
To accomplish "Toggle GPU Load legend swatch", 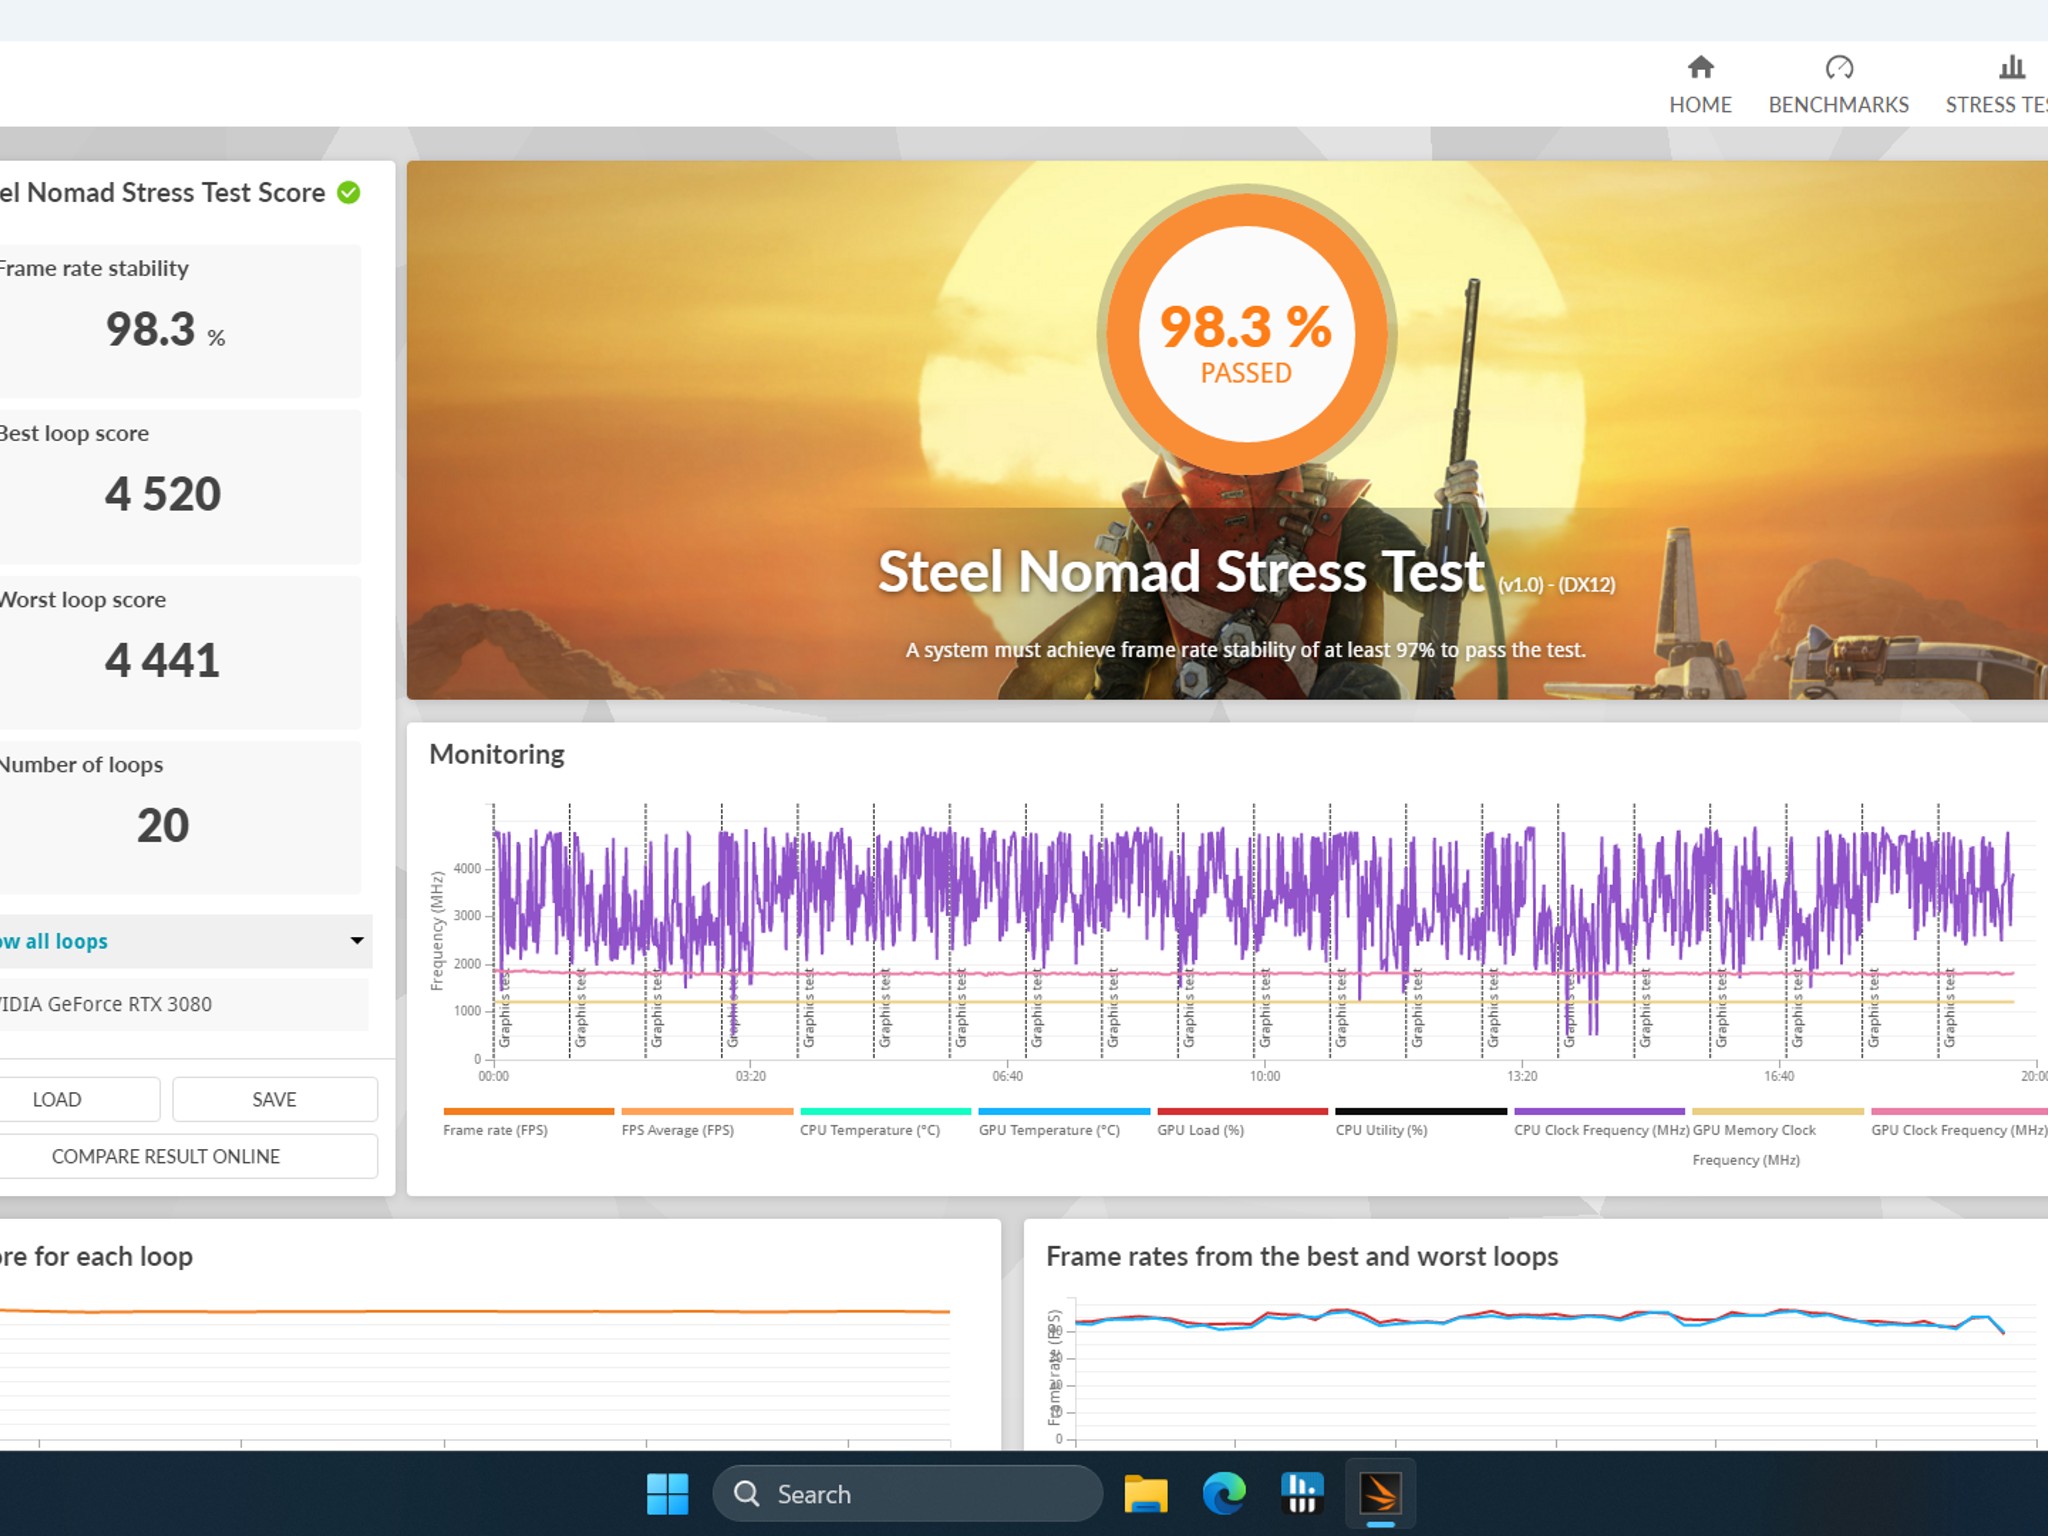I will tap(1243, 1111).
